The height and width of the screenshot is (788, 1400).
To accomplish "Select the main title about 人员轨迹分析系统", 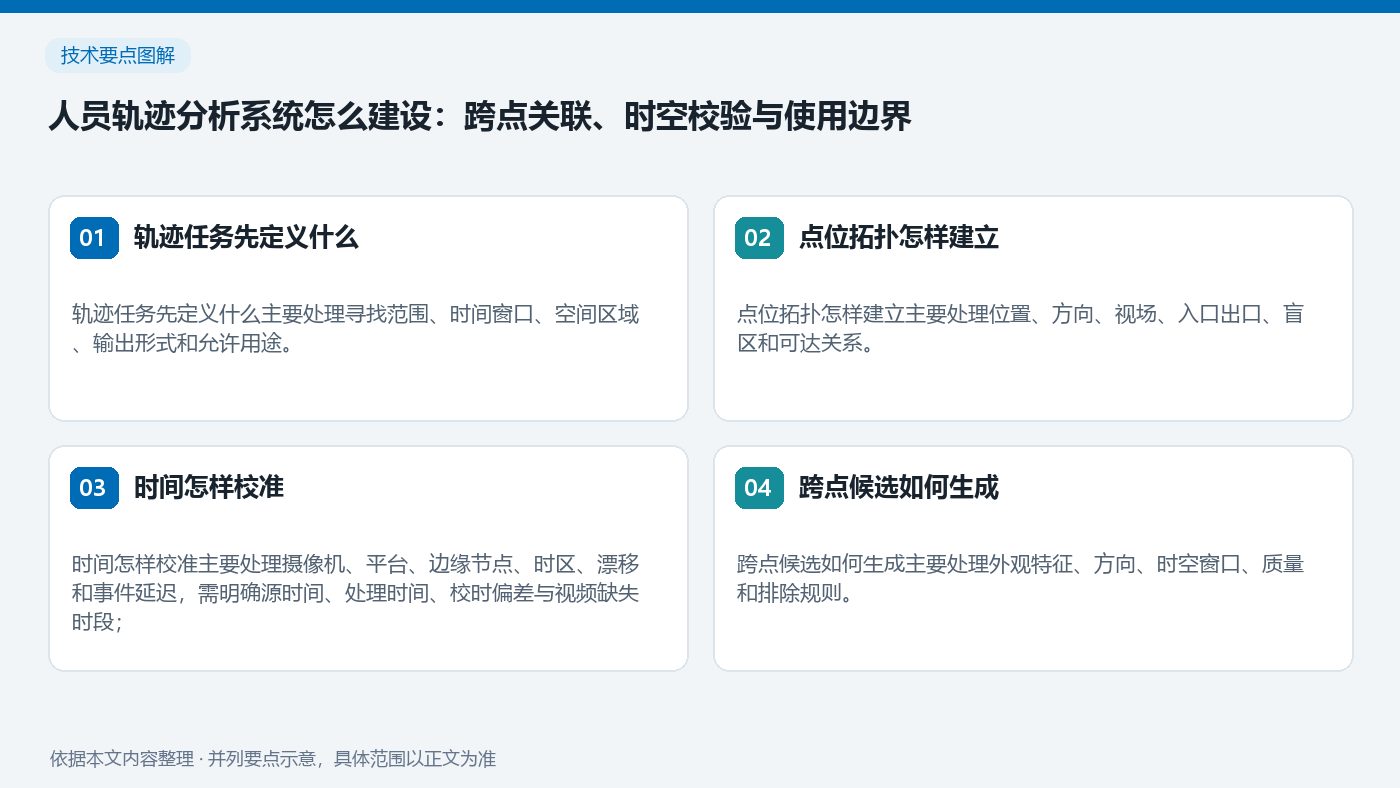I will click(480, 118).
